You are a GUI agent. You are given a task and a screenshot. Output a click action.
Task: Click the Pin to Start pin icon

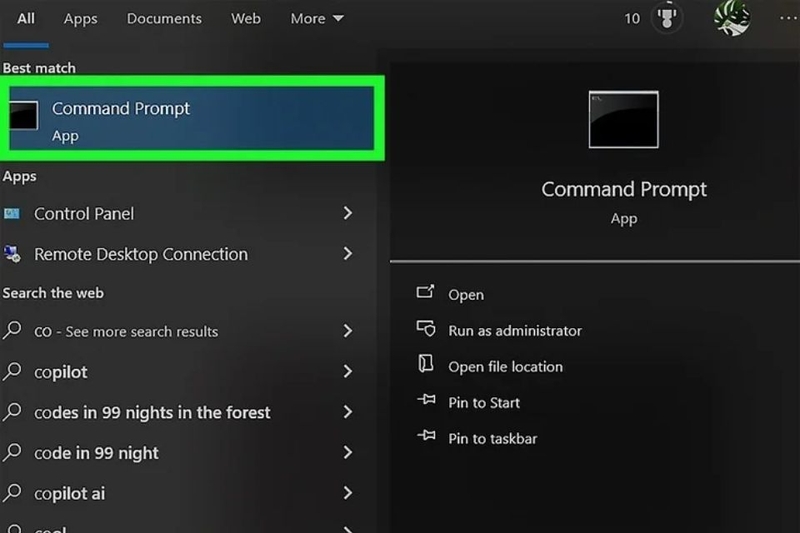427,400
